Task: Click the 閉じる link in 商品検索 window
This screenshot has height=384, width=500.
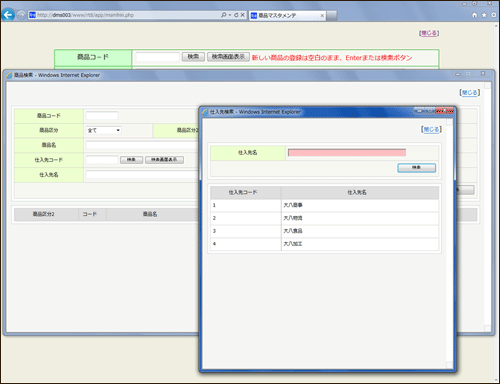Action: point(470,93)
